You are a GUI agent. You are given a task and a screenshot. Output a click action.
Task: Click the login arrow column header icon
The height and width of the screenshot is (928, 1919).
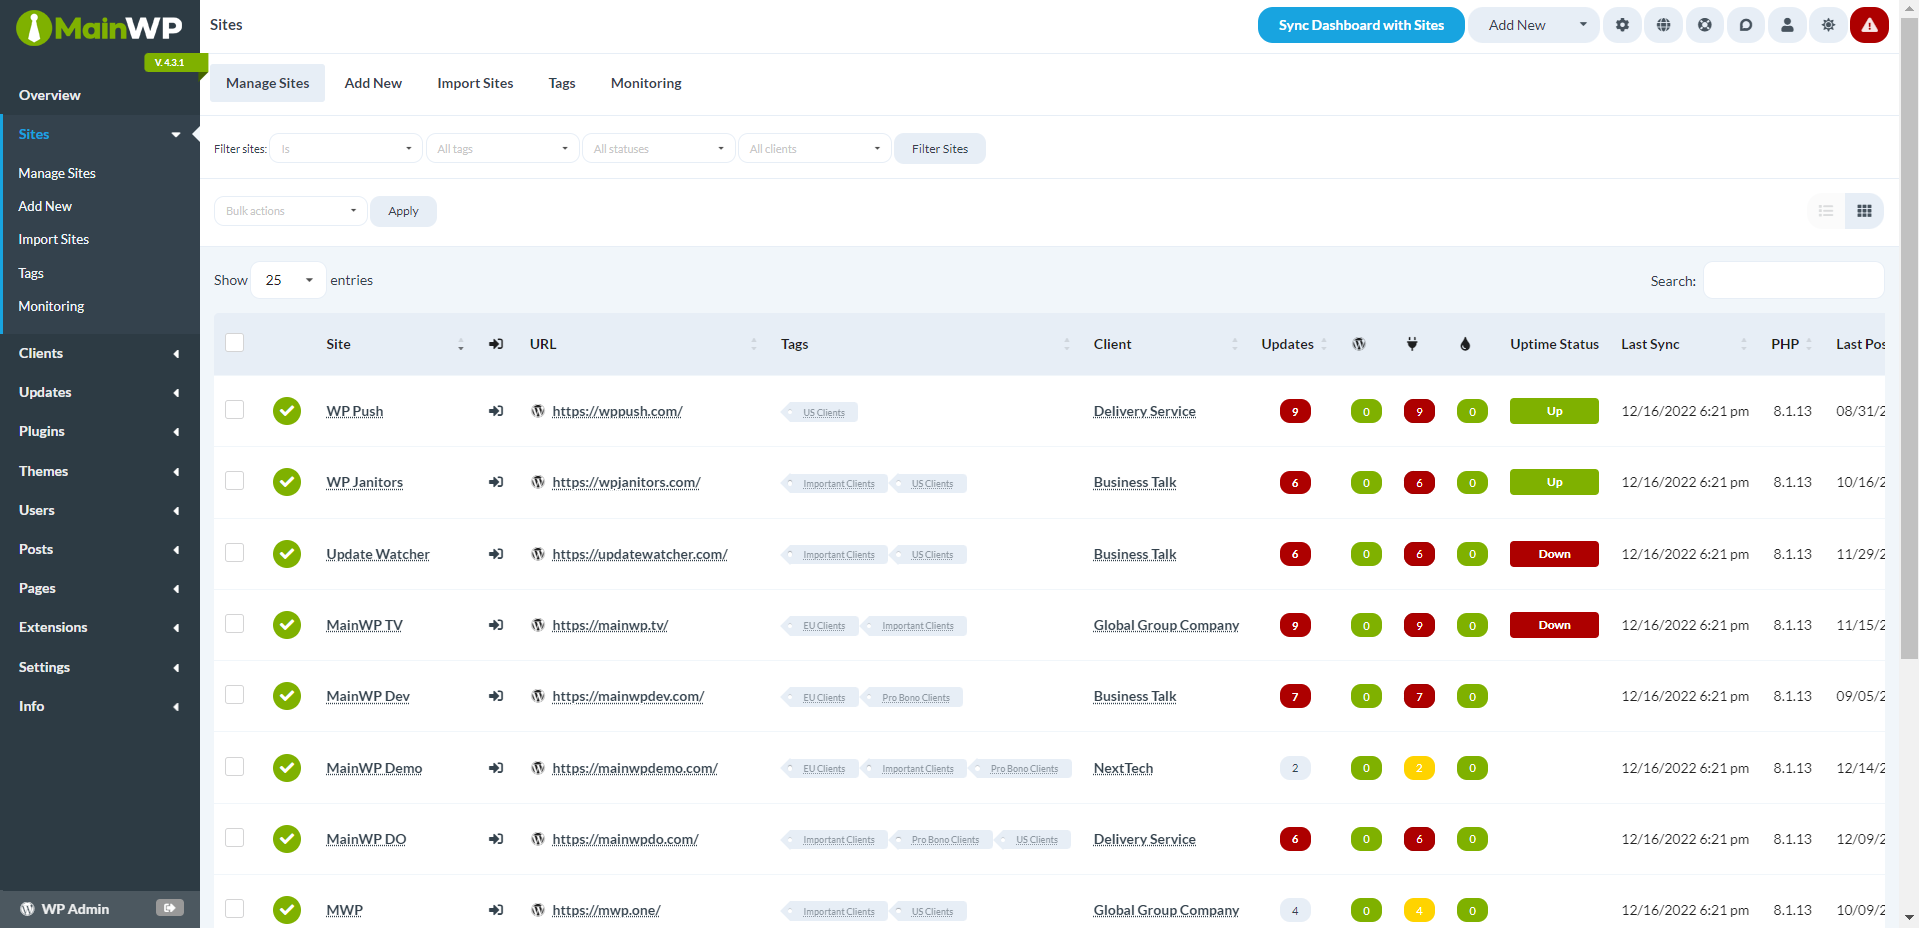[x=496, y=344]
